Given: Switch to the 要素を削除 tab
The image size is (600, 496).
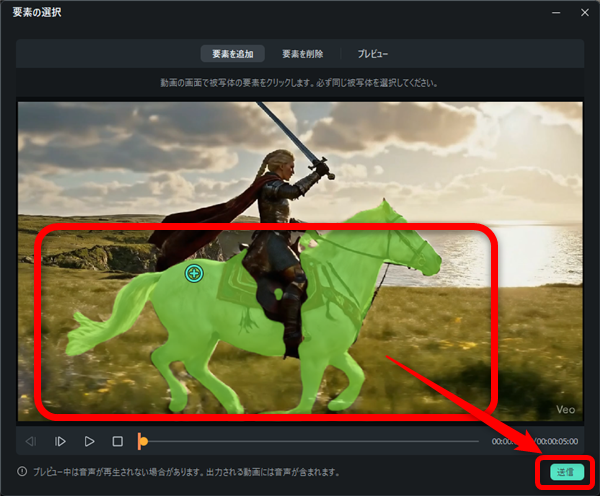Looking at the screenshot, I should point(301,53).
